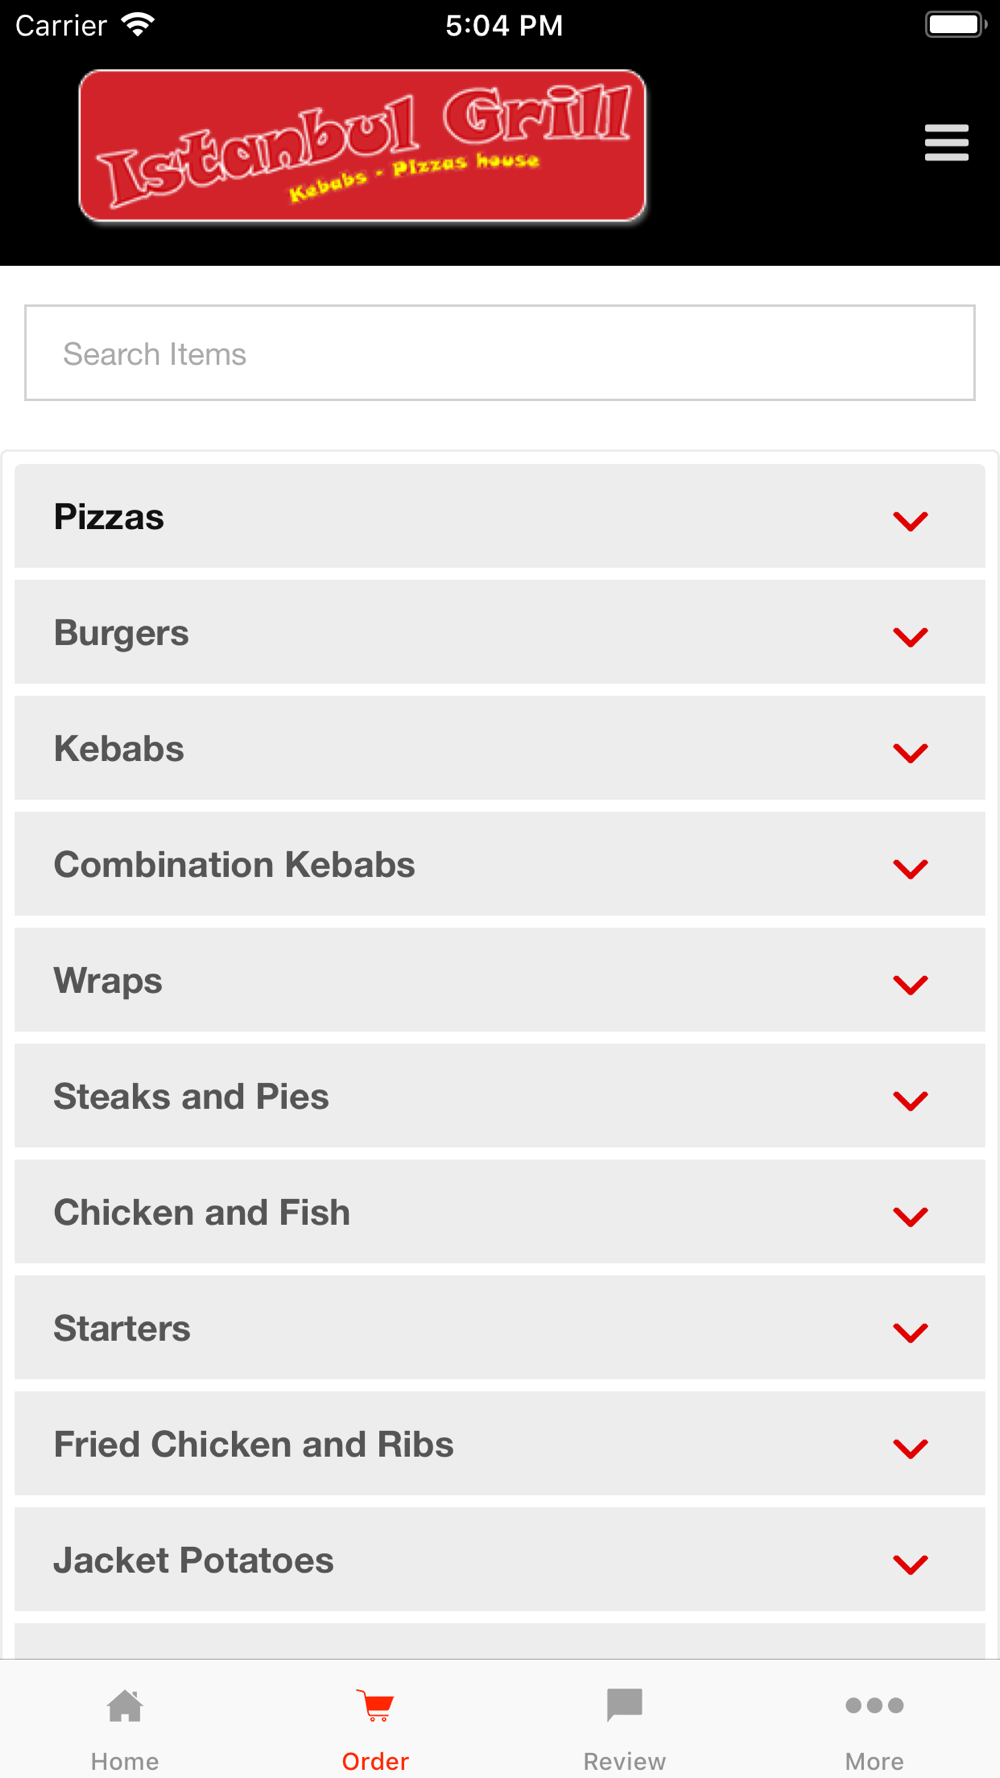This screenshot has height=1778, width=1000.
Task: Expand the Jacket Potatoes section
Action: pyautogui.click(x=500, y=1560)
